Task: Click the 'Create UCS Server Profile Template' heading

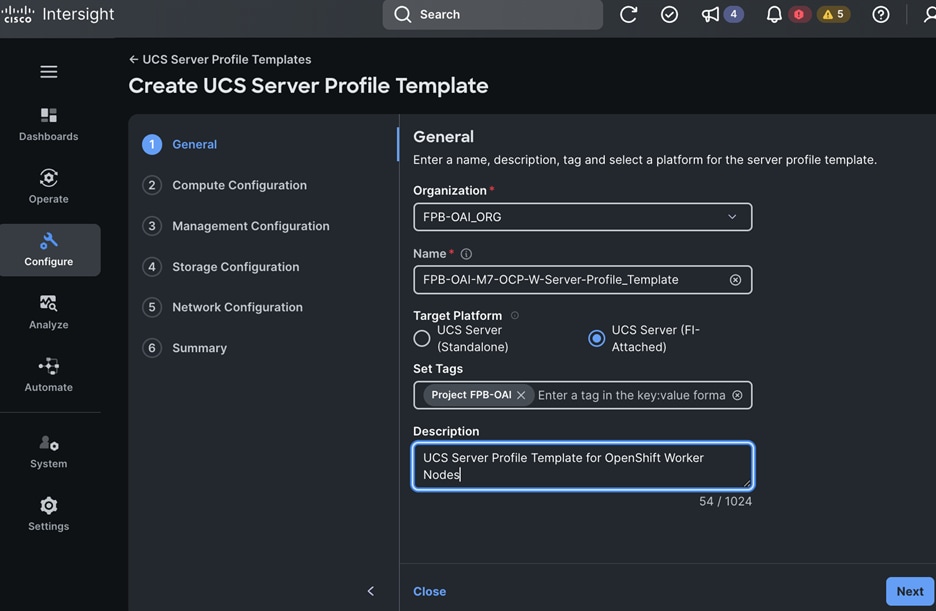Action: tap(309, 86)
